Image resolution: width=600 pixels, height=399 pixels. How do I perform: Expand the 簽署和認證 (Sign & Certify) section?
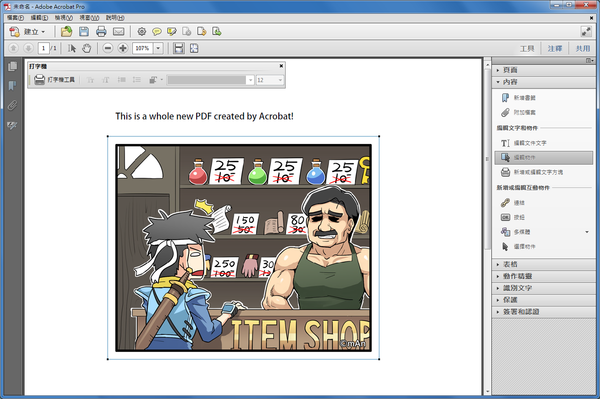coord(543,312)
